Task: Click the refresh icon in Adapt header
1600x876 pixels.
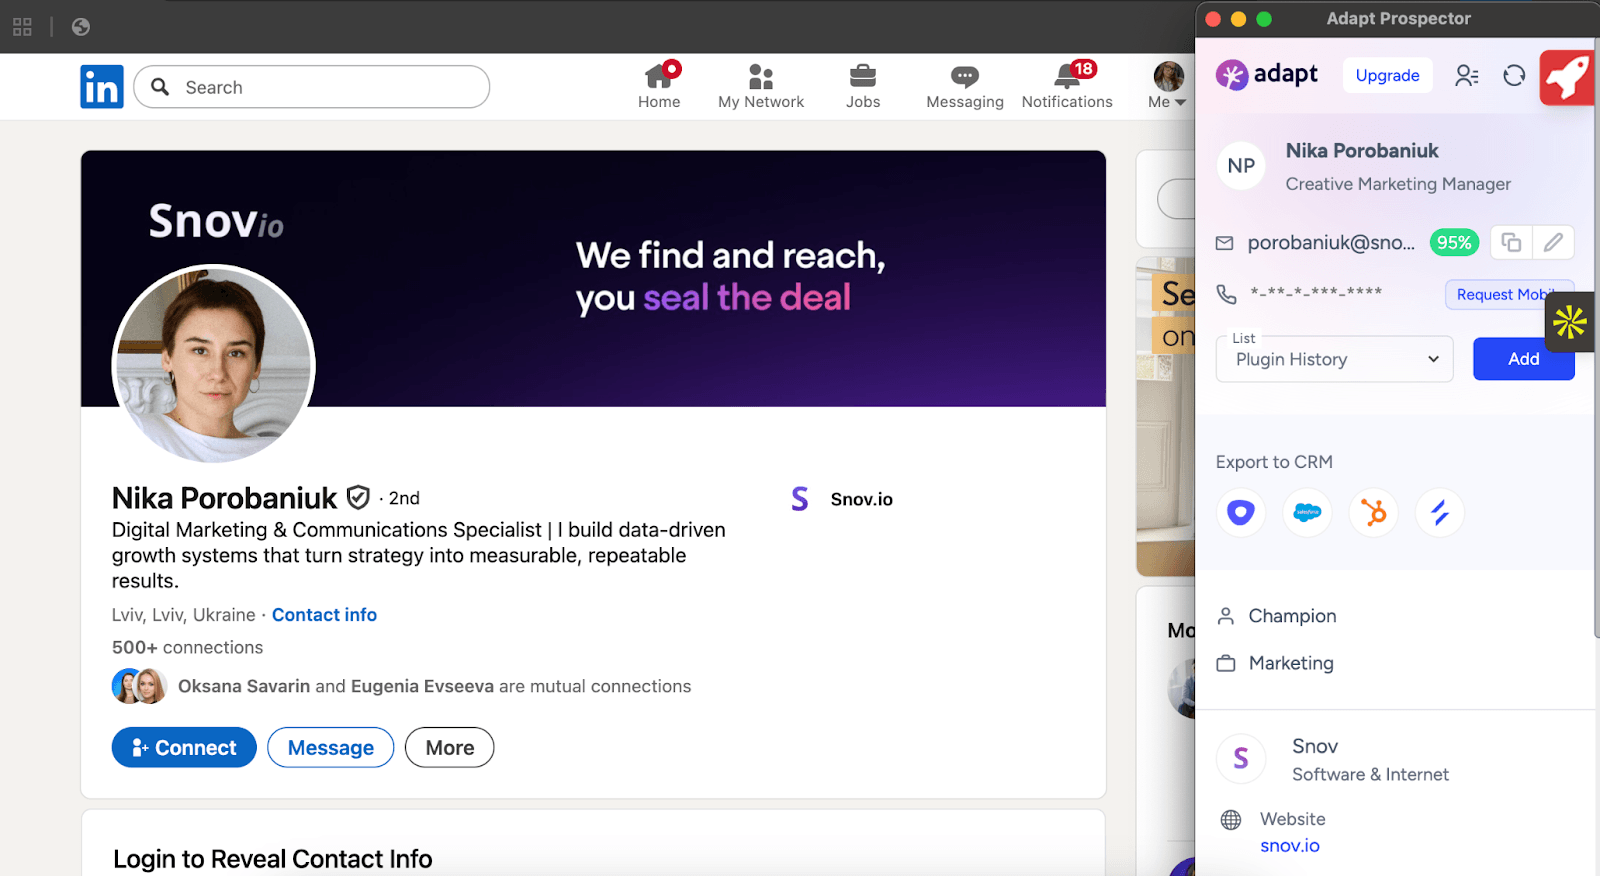Action: tap(1514, 76)
